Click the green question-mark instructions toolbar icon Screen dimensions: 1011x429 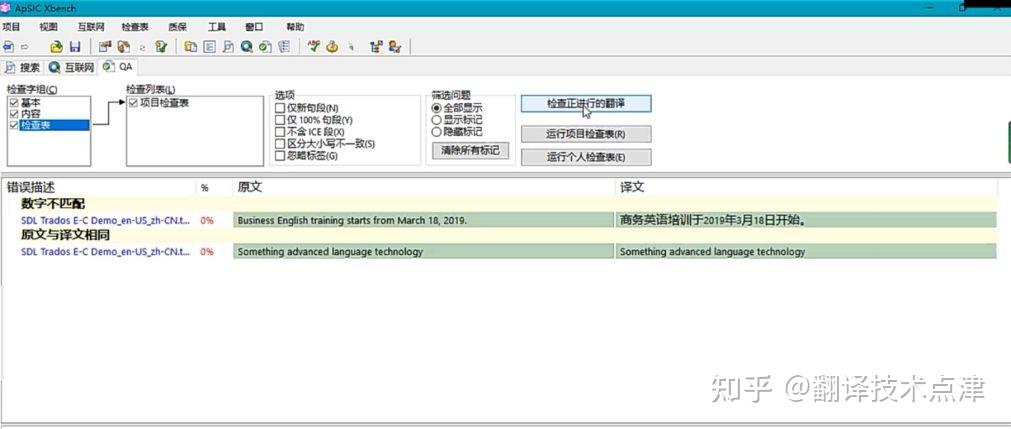[x=161, y=46]
